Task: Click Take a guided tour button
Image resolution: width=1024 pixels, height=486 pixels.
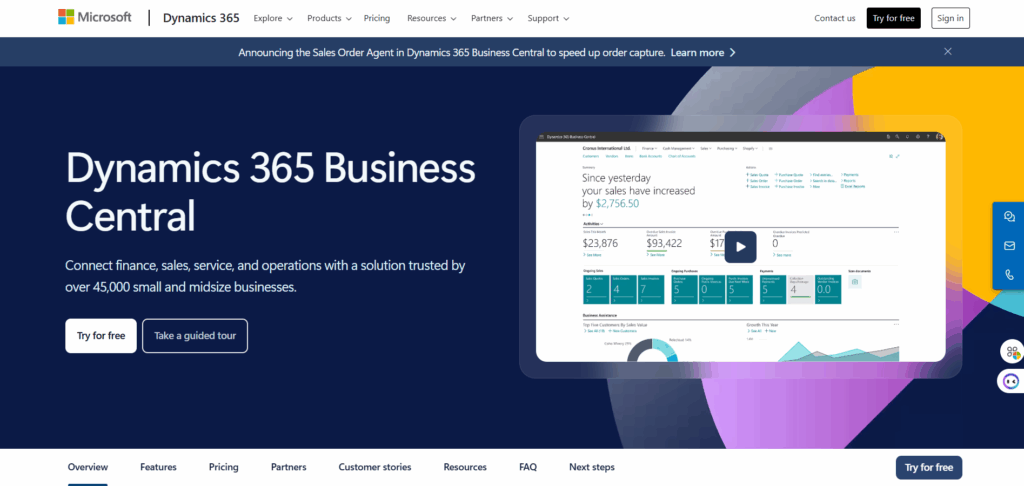Action: point(195,336)
